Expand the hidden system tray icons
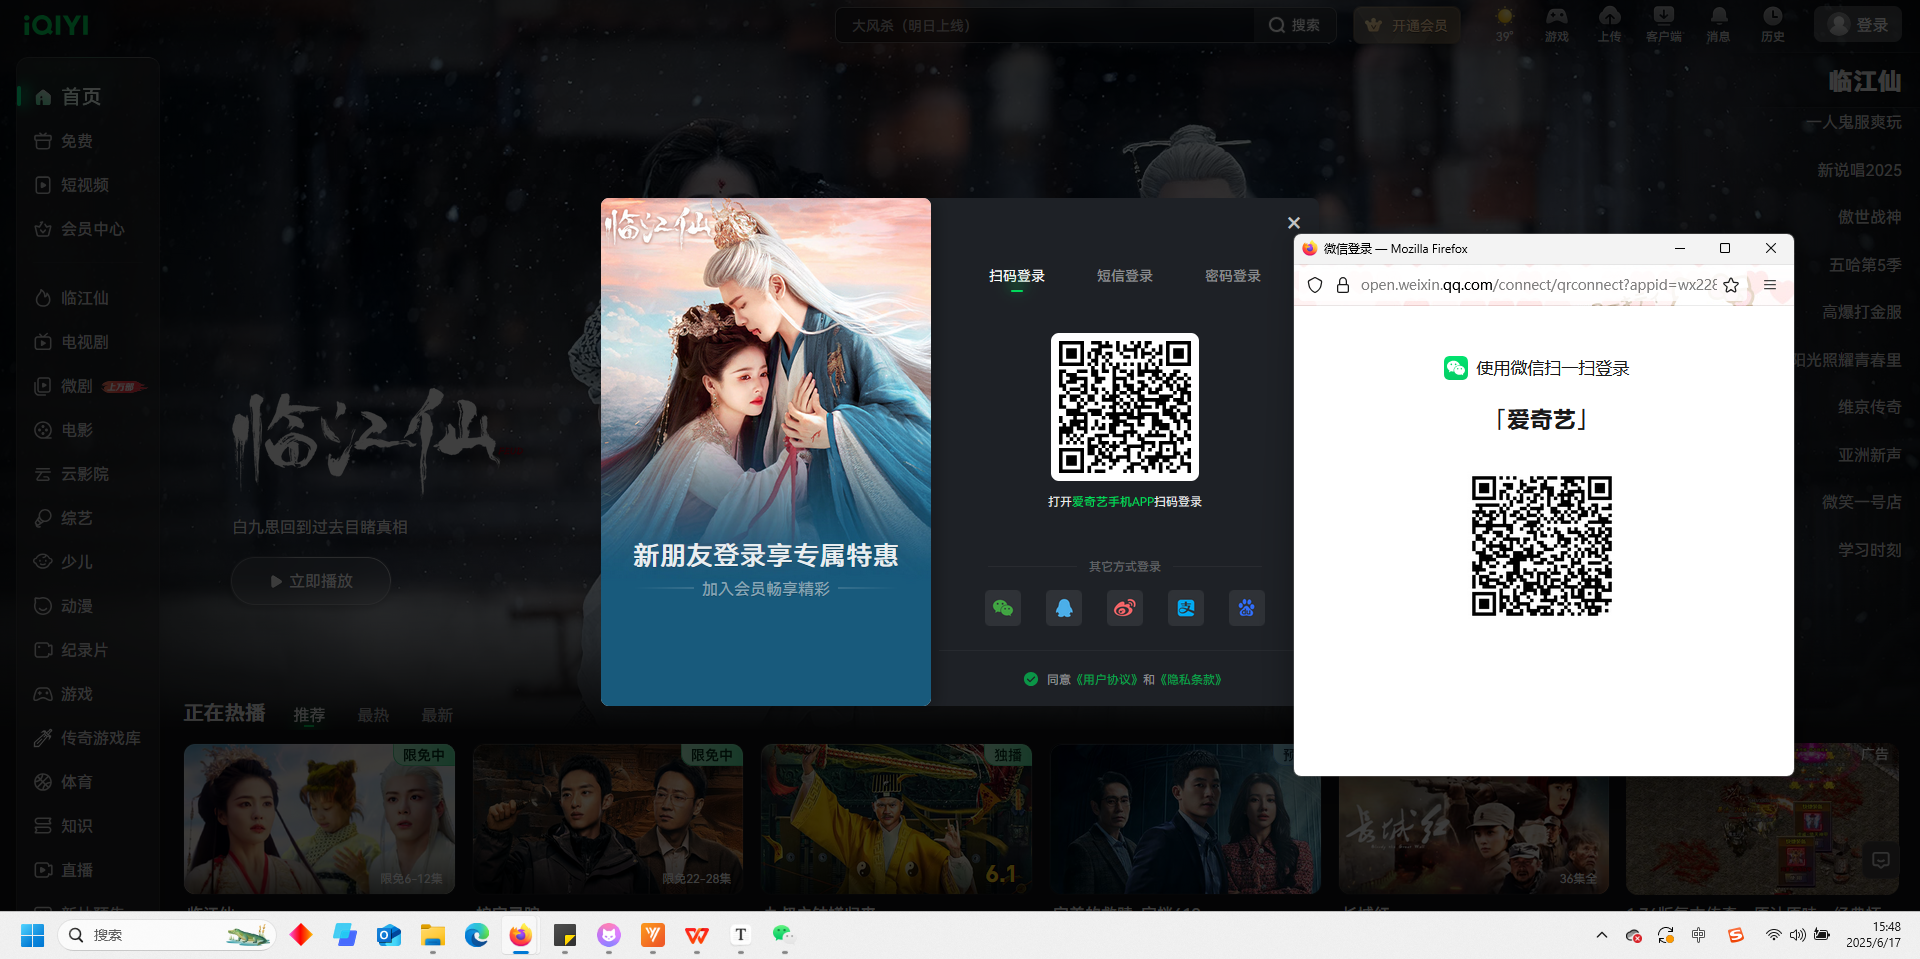Screen dimensions: 1920x959 (1602, 935)
